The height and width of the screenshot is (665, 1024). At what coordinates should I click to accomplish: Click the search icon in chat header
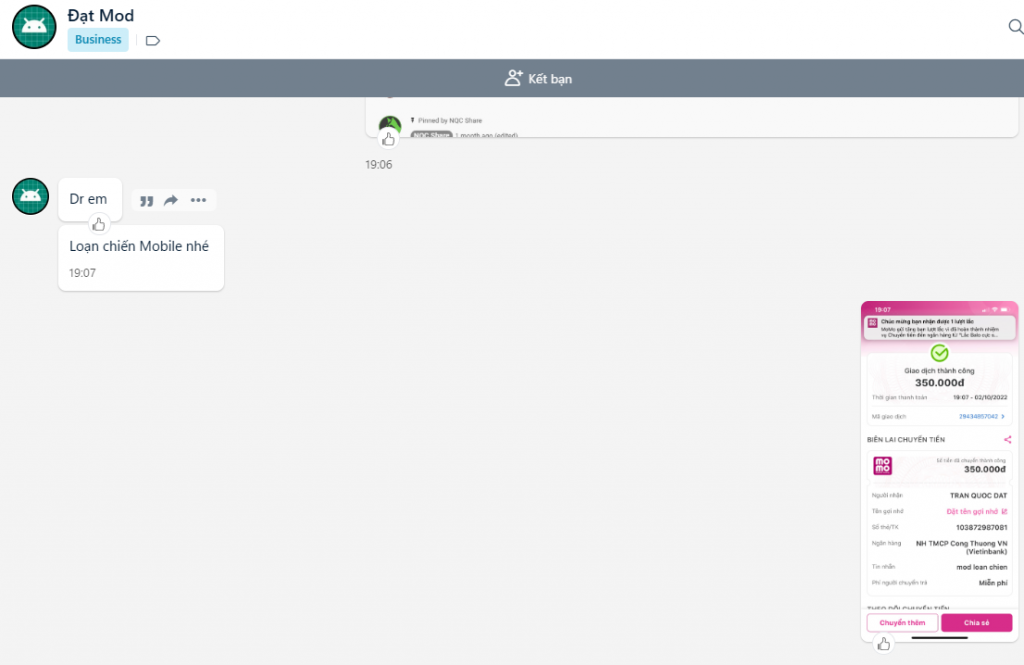coord(1015,27)
